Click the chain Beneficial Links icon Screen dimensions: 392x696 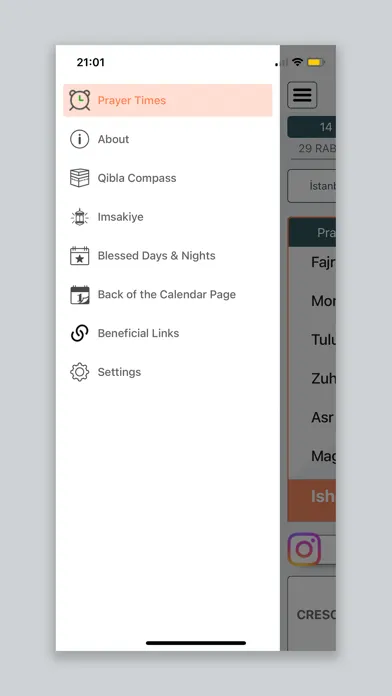click(x=79, y=333)
